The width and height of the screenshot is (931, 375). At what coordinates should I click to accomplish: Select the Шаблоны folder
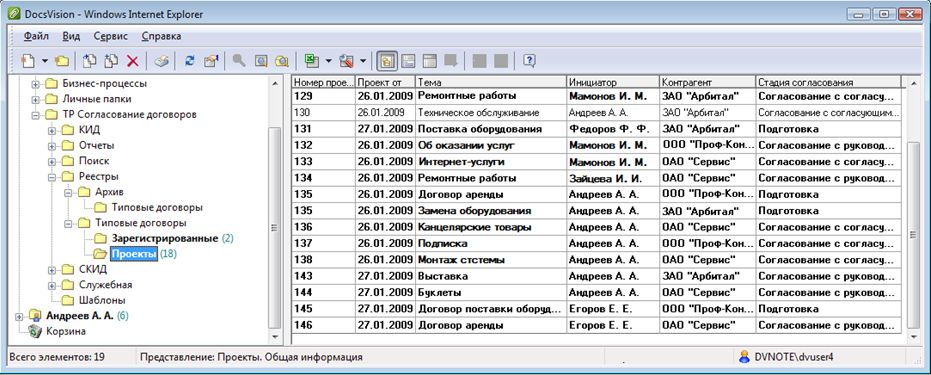(102, 300)
